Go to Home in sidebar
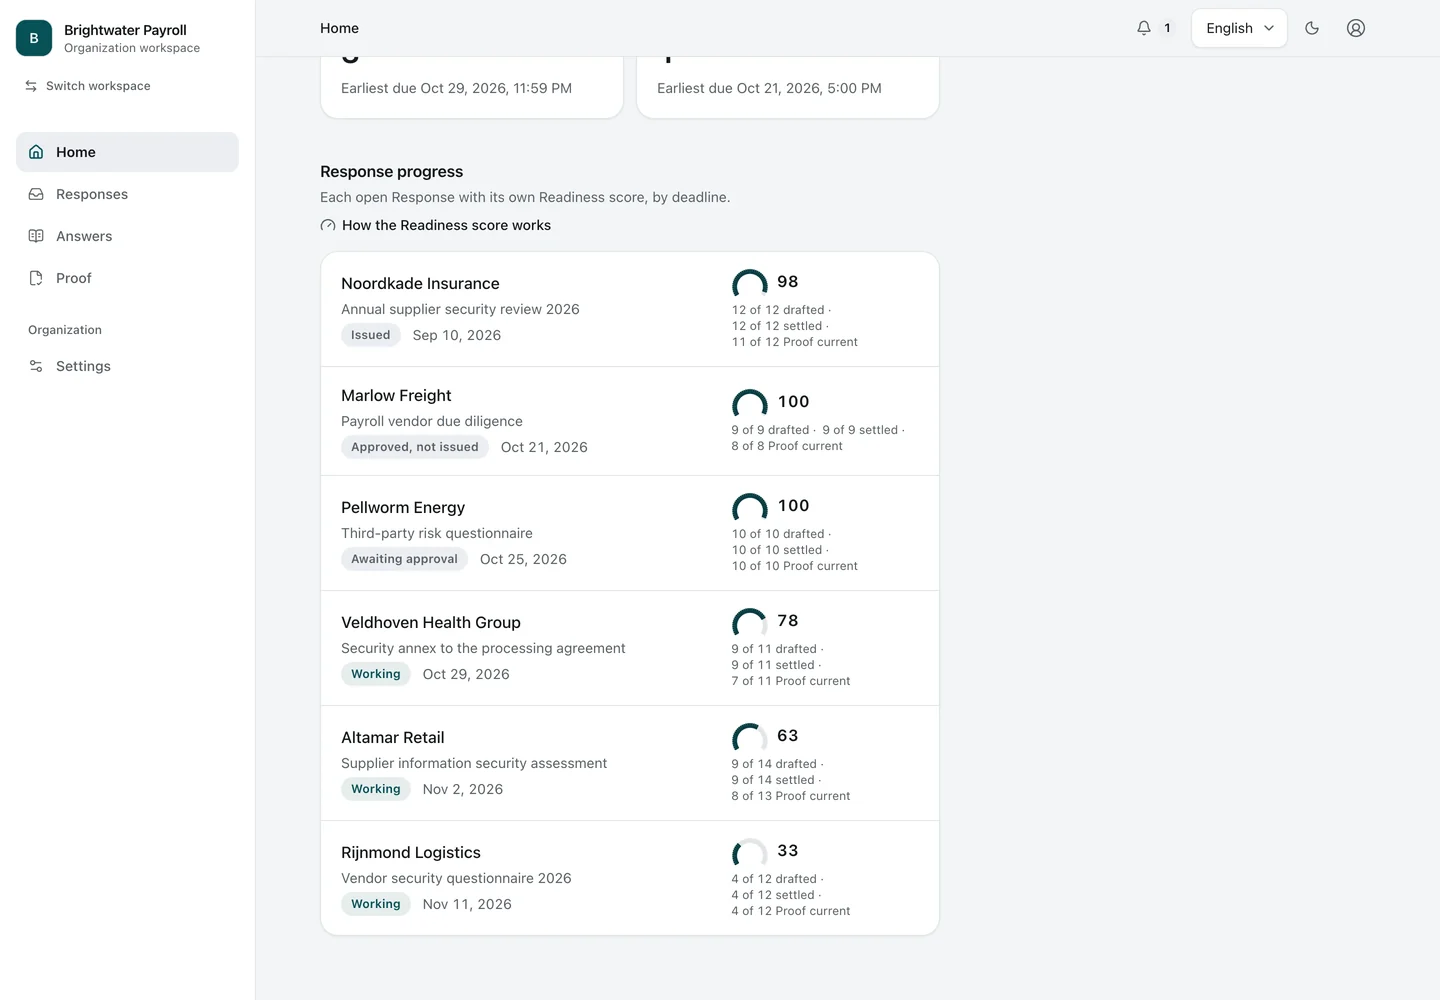 pos(127,152)
